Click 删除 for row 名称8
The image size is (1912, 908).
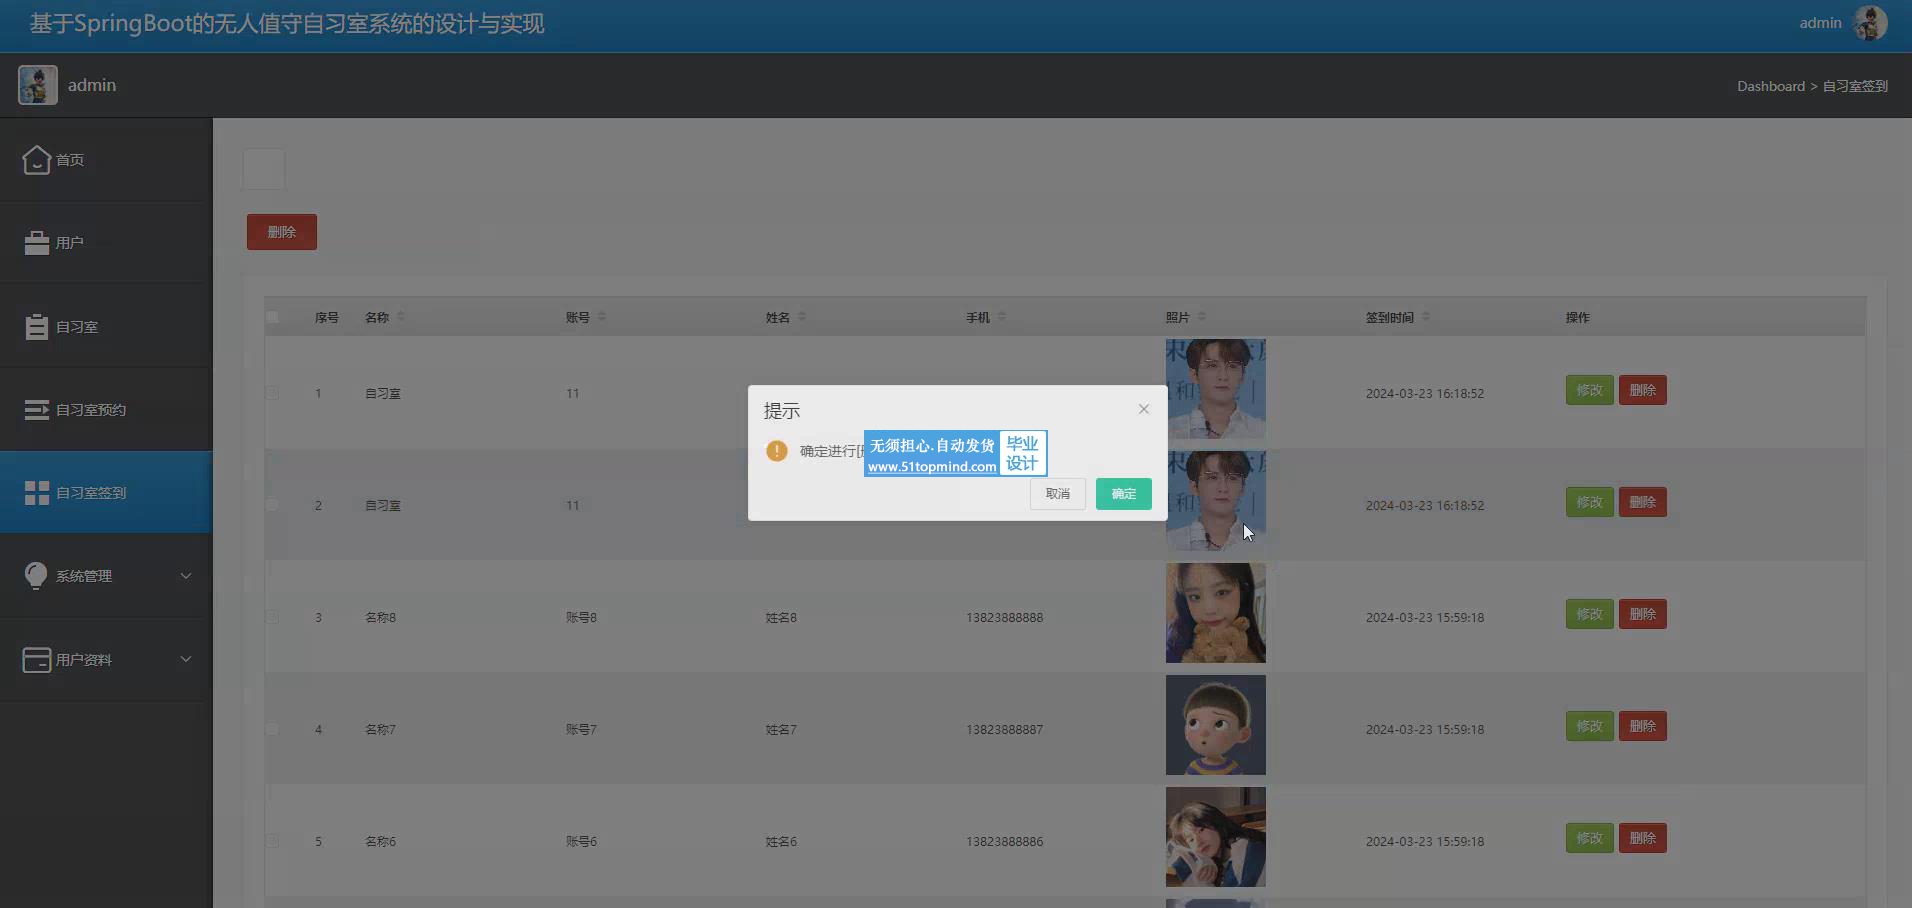pyautogui.click(x=1643, y=614)
